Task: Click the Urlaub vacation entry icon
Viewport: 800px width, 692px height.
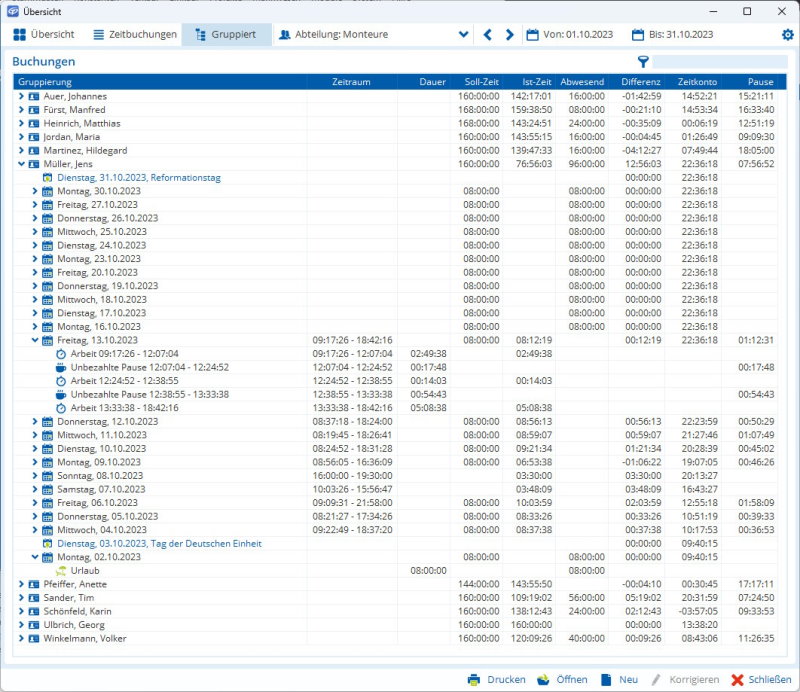Action: tap(61, 570)
